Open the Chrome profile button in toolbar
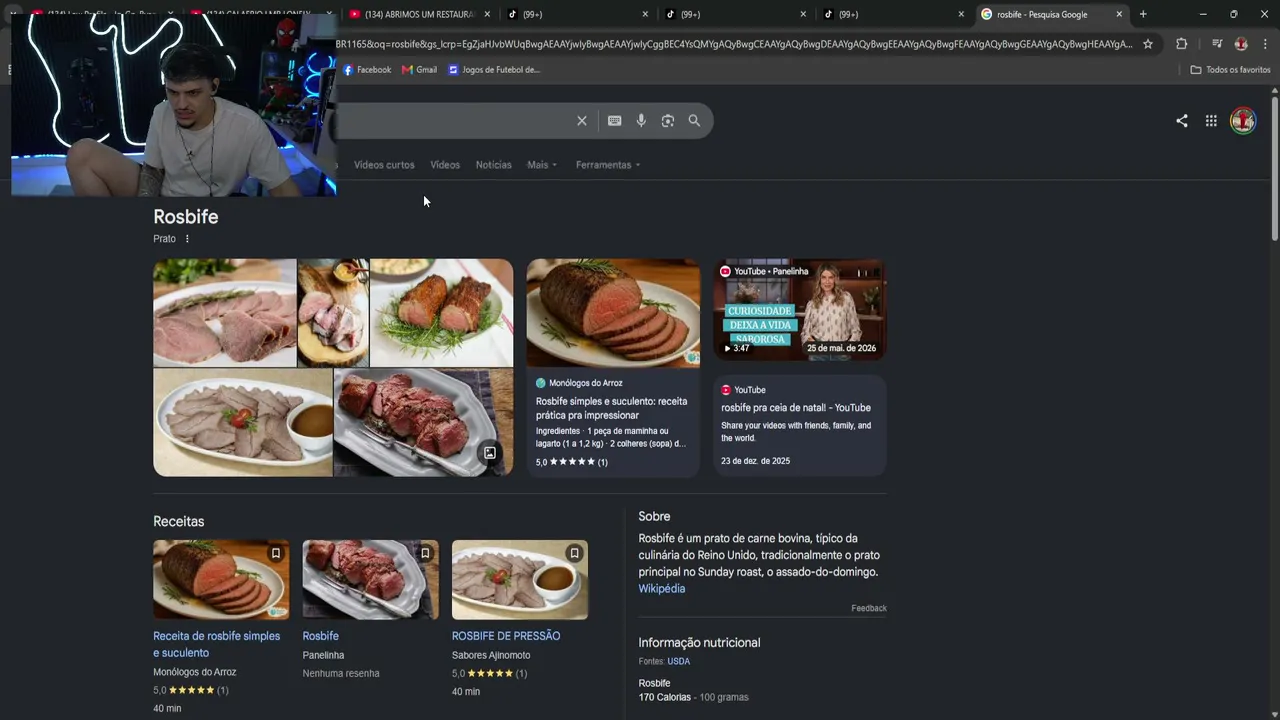 [x=1241, y=44]
